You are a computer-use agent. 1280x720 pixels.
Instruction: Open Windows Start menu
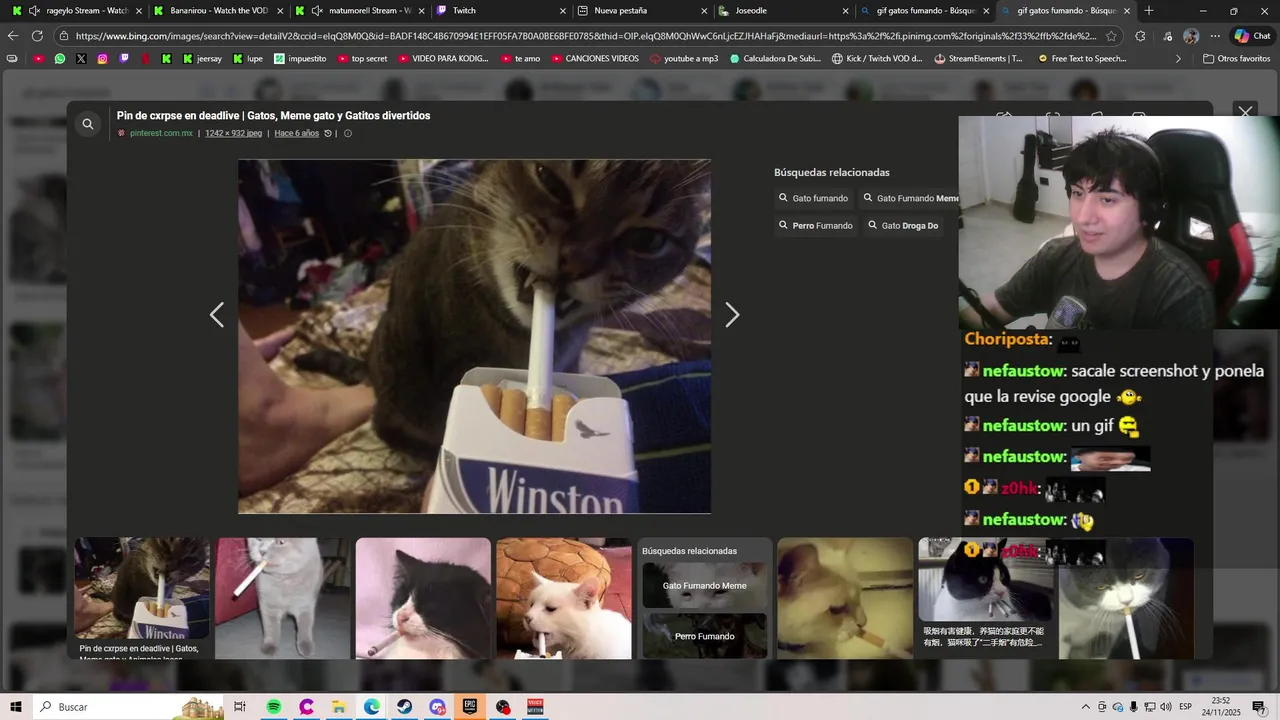(16, 707)
